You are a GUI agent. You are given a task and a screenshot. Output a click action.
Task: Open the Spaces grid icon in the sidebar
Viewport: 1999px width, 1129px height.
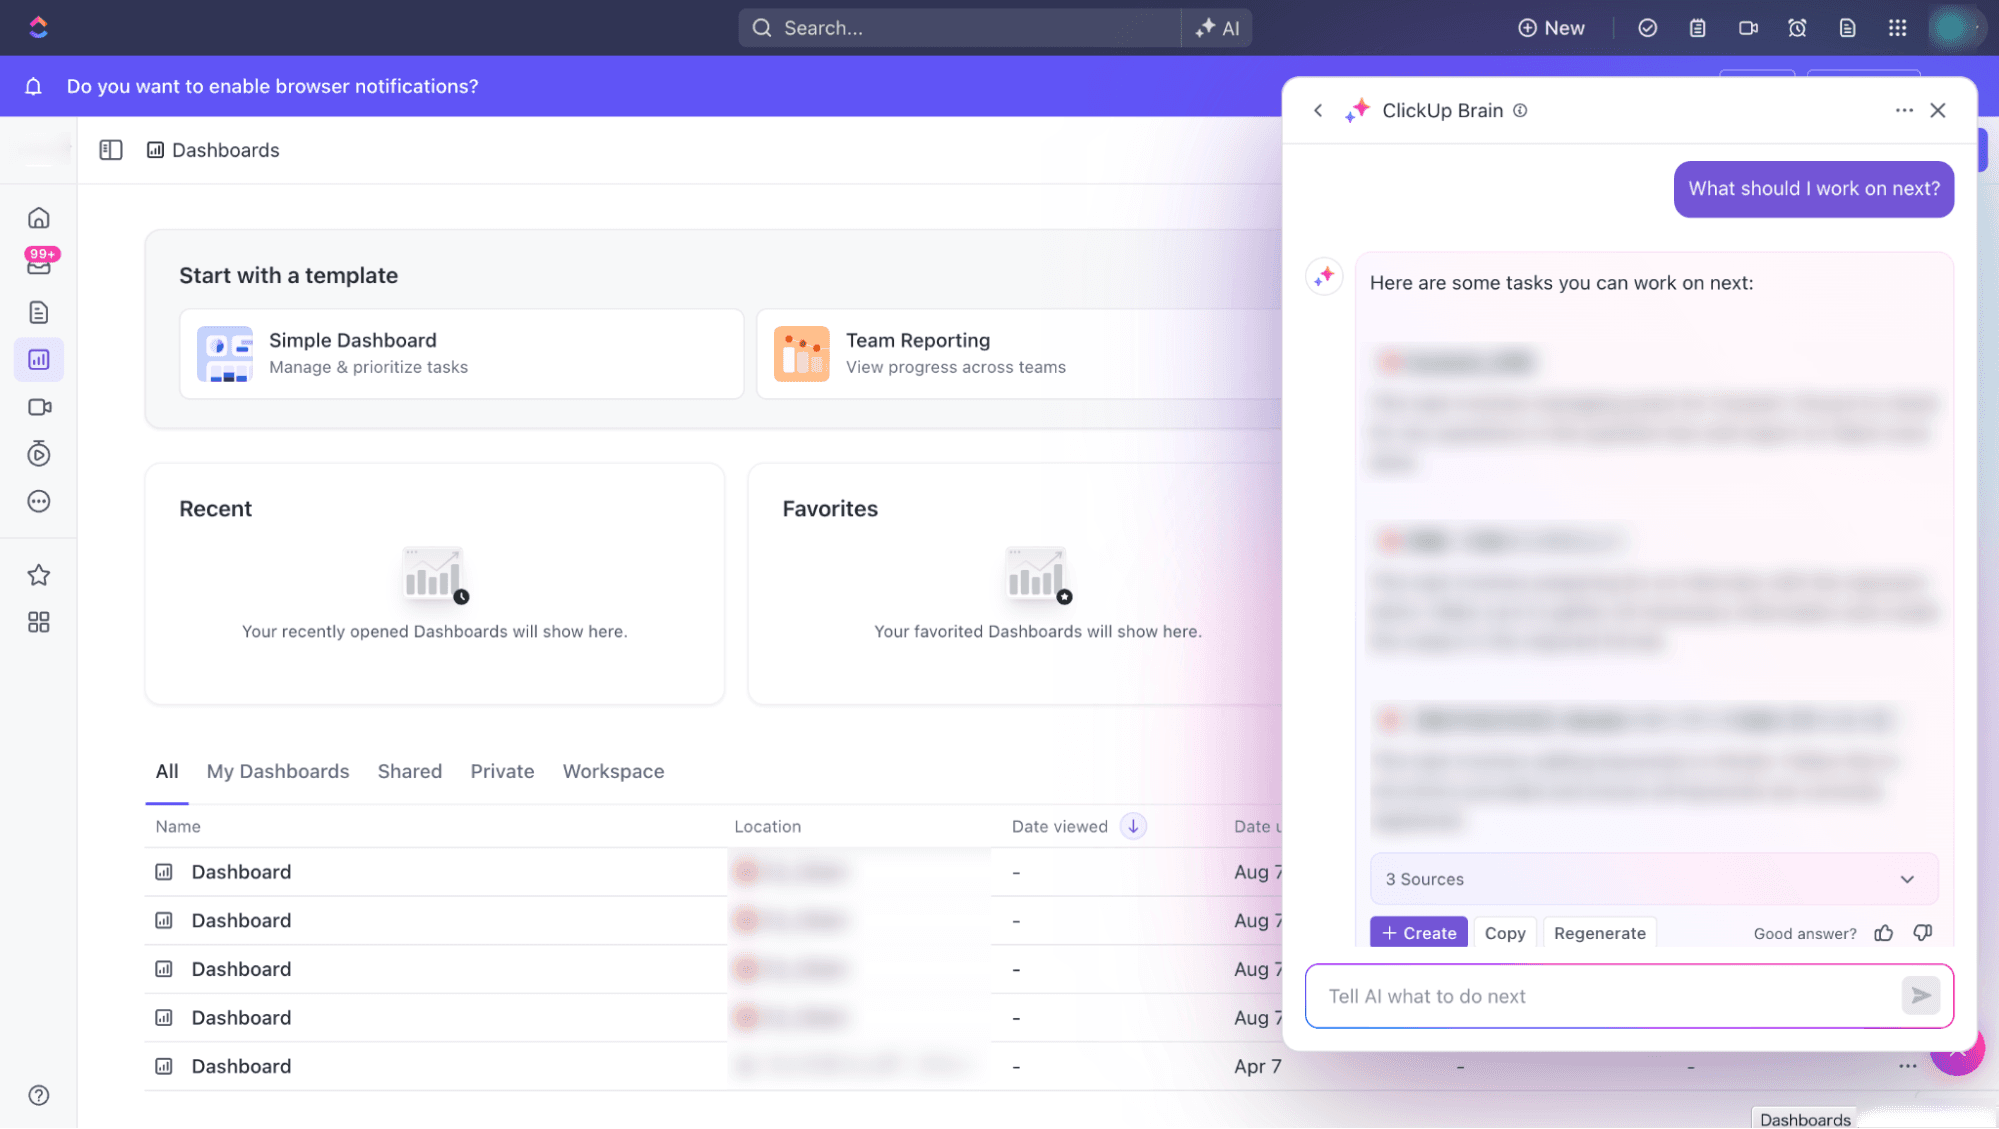[x=39, y=623]
